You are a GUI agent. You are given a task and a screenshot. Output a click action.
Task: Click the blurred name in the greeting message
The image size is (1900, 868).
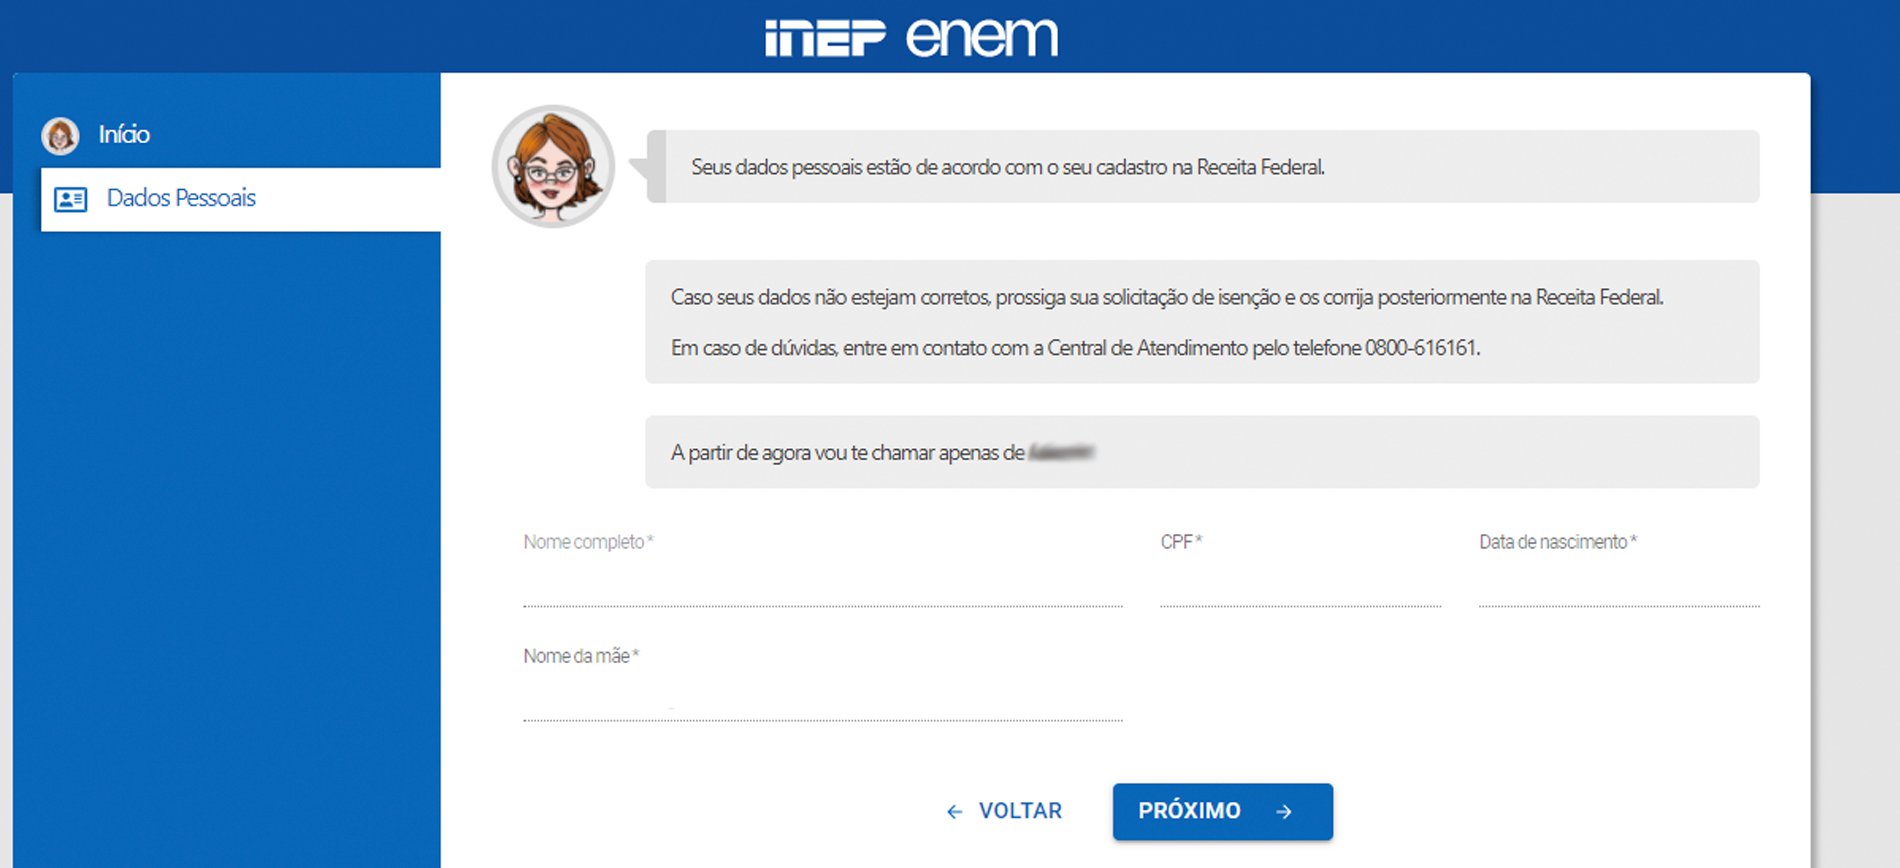(1062, 452)
